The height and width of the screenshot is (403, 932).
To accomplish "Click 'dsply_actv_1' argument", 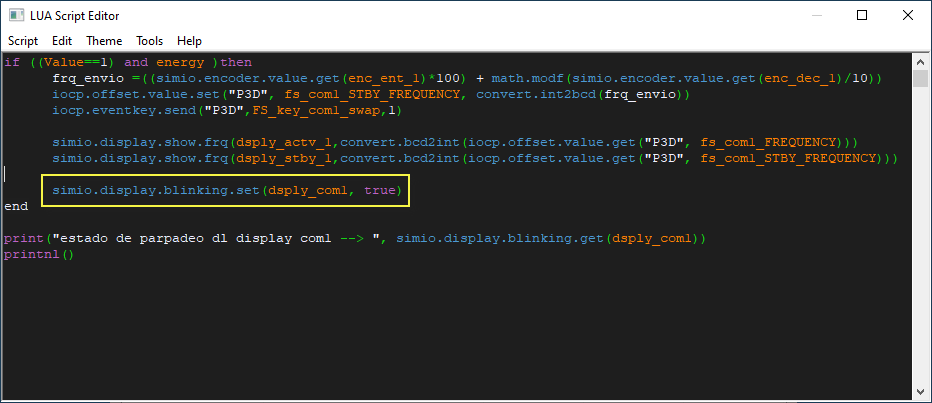I will click(x=284, y=143).
